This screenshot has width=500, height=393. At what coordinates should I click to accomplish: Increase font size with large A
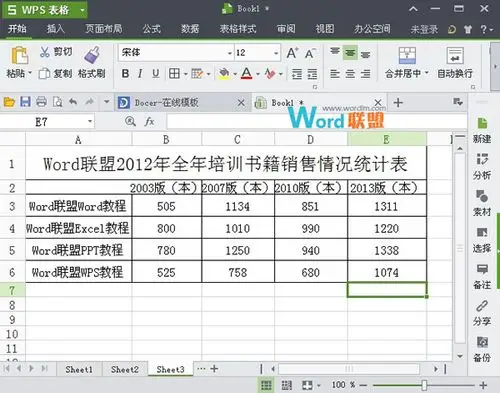pos(292,53)
